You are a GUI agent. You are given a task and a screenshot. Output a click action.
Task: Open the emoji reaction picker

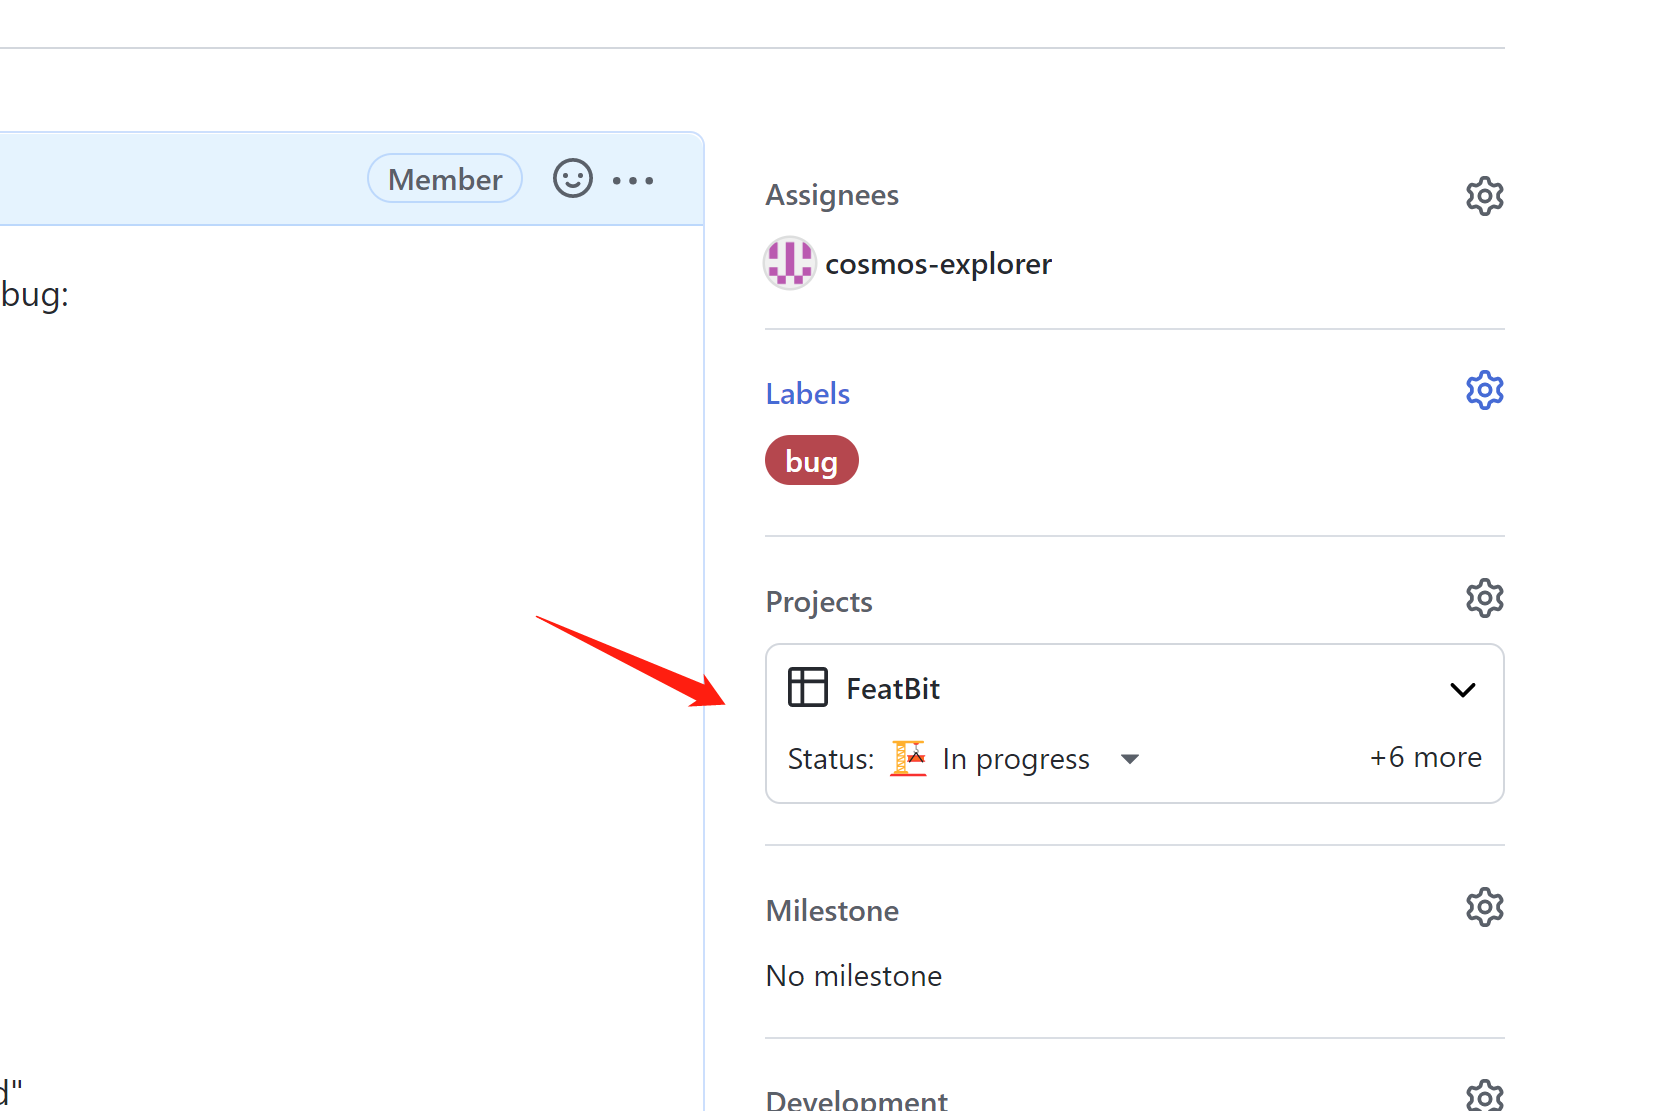pos(572,178)
